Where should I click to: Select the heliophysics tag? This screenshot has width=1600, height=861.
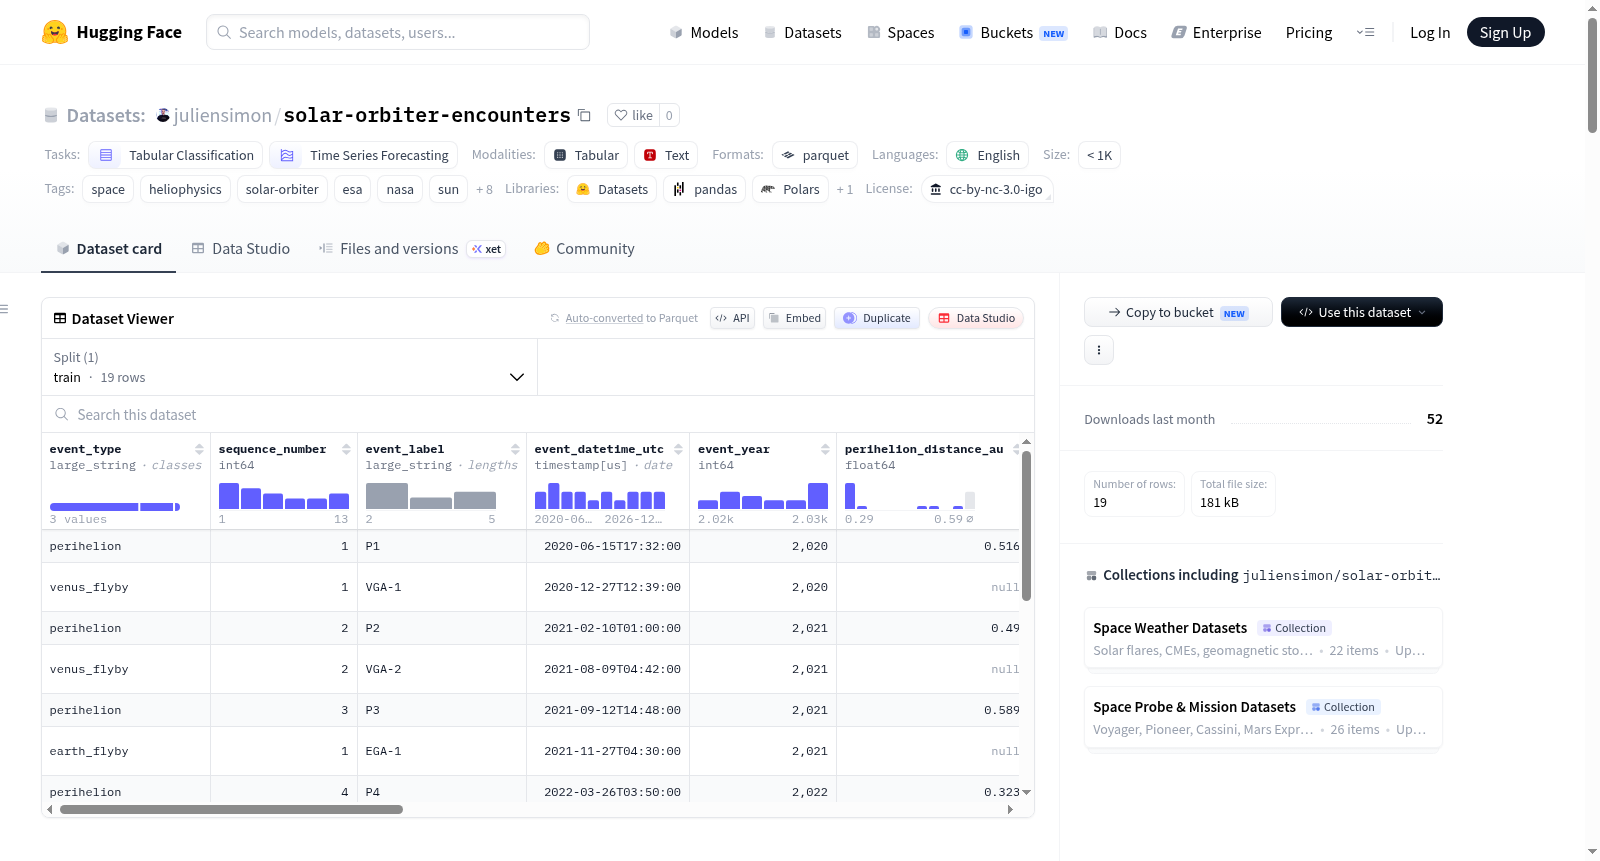tap(185, 189)
